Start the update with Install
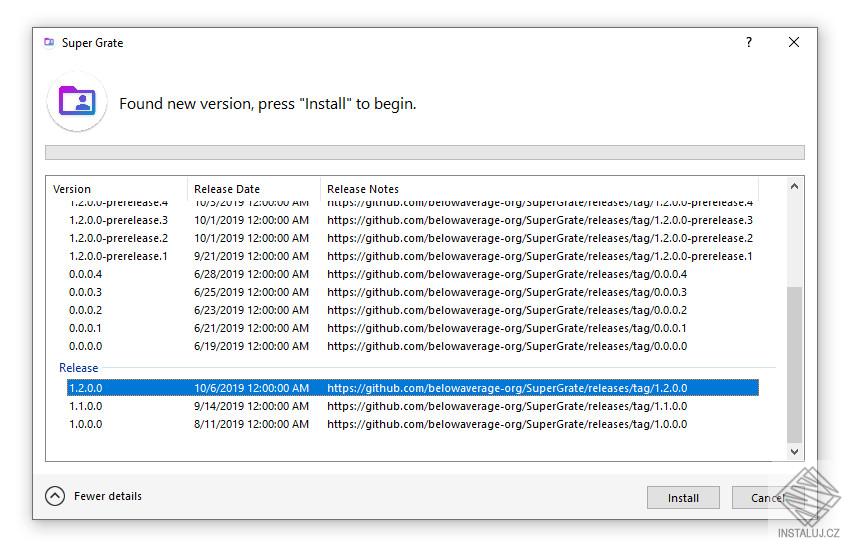Viewport: 859px width, 560px height. 683,498
